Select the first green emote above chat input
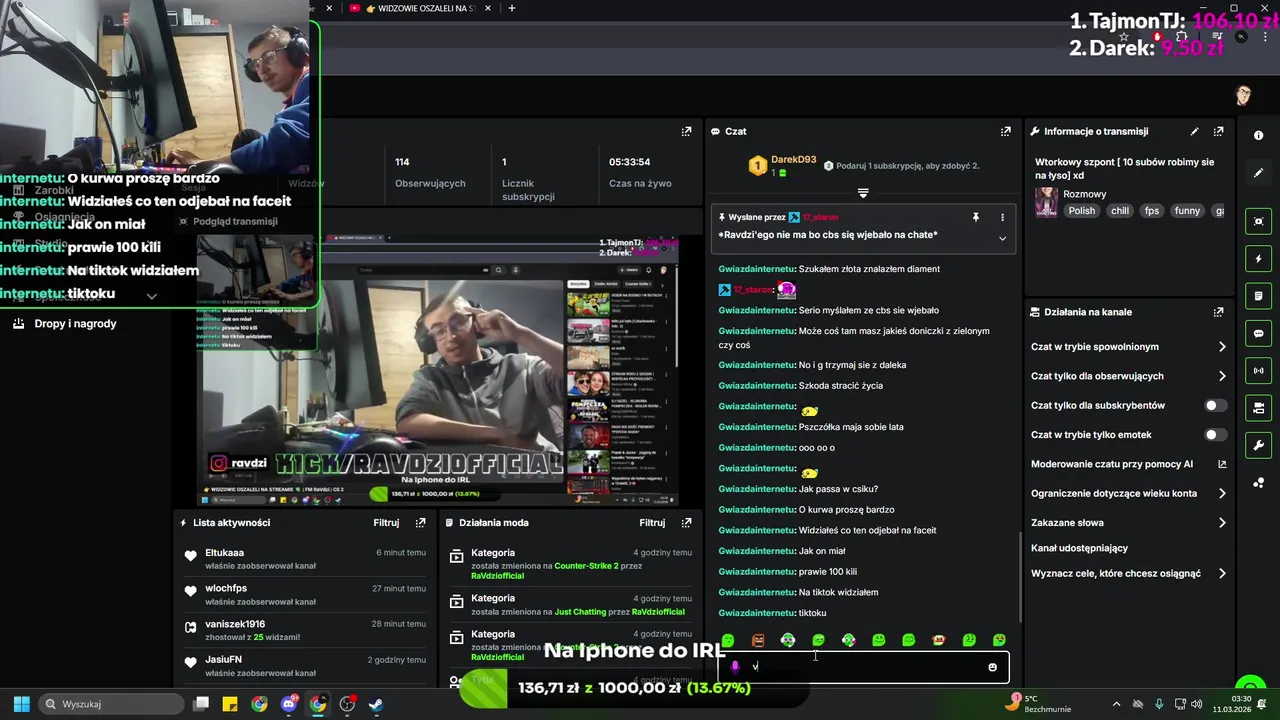This screenshot has width=1280, height=720. pos(728,640)
